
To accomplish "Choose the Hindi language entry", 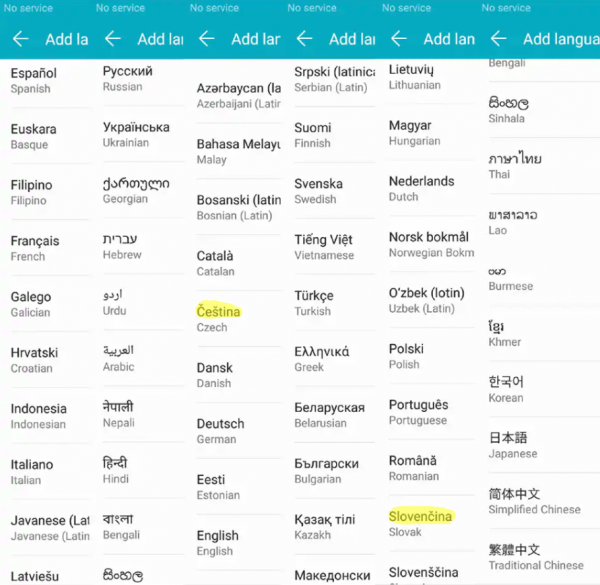I will click(117, 471).
